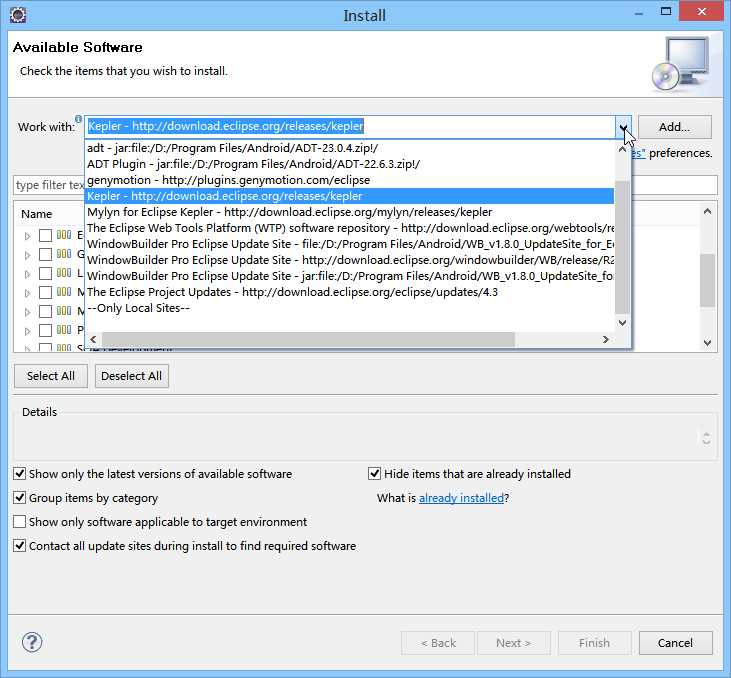
Task: Click the dropdown horizontal scrollbar thumb
Action: pyautogui.click(x=308, y=339)
